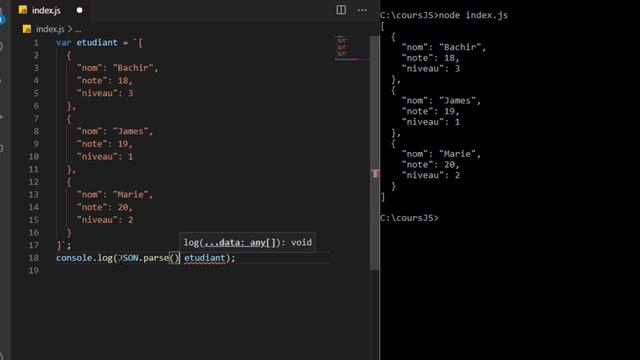Click the JS file icon in tab

[23, 10]
